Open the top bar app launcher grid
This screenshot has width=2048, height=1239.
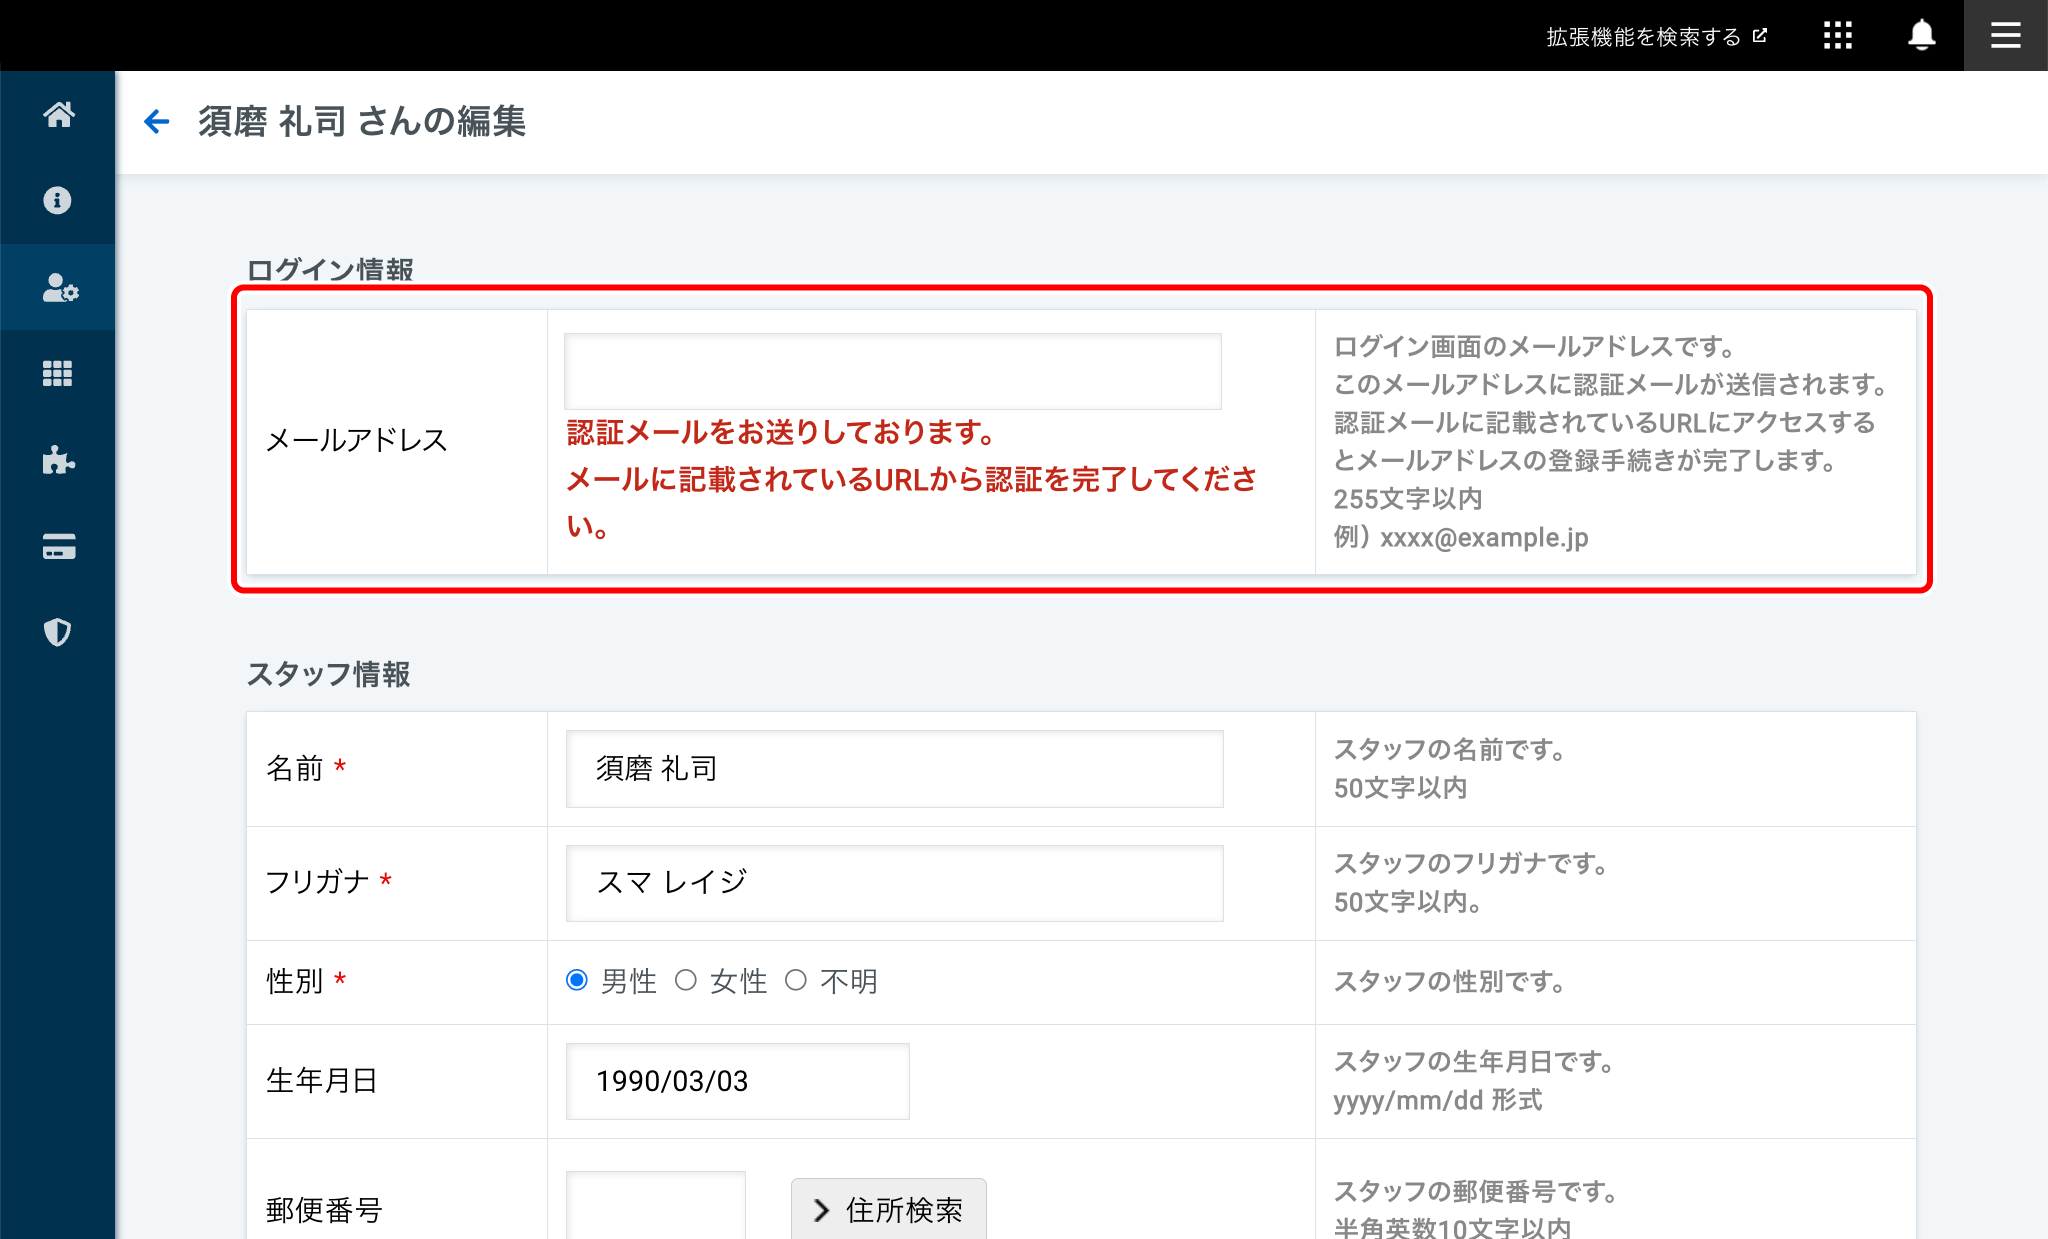(1837, 36)
